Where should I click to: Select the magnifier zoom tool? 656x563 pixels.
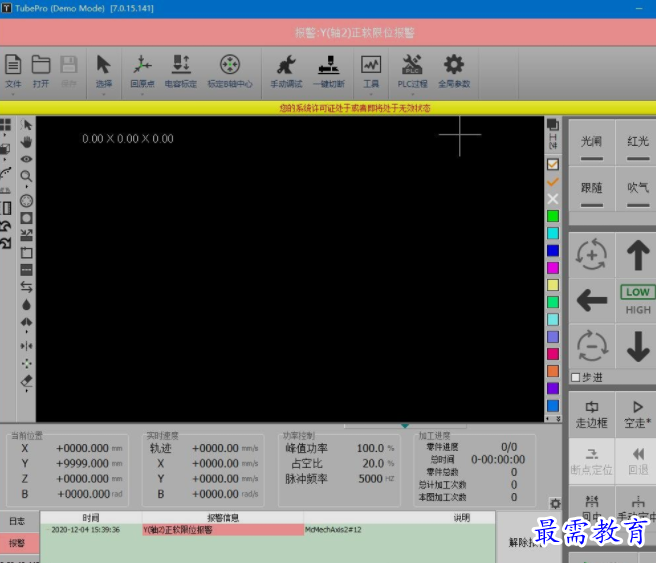pyautogui.click(x=26, y=176)
